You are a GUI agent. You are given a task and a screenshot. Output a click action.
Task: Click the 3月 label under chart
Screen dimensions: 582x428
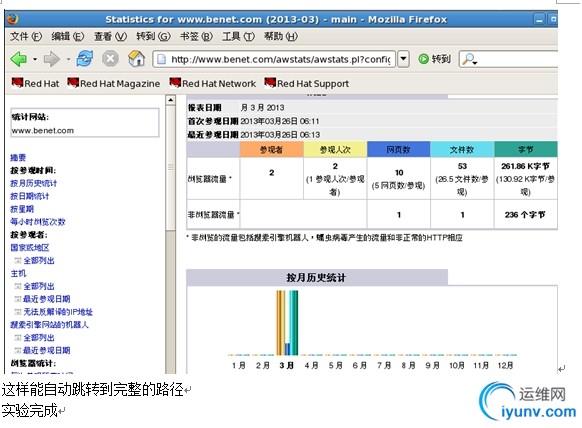click(287, 365)
